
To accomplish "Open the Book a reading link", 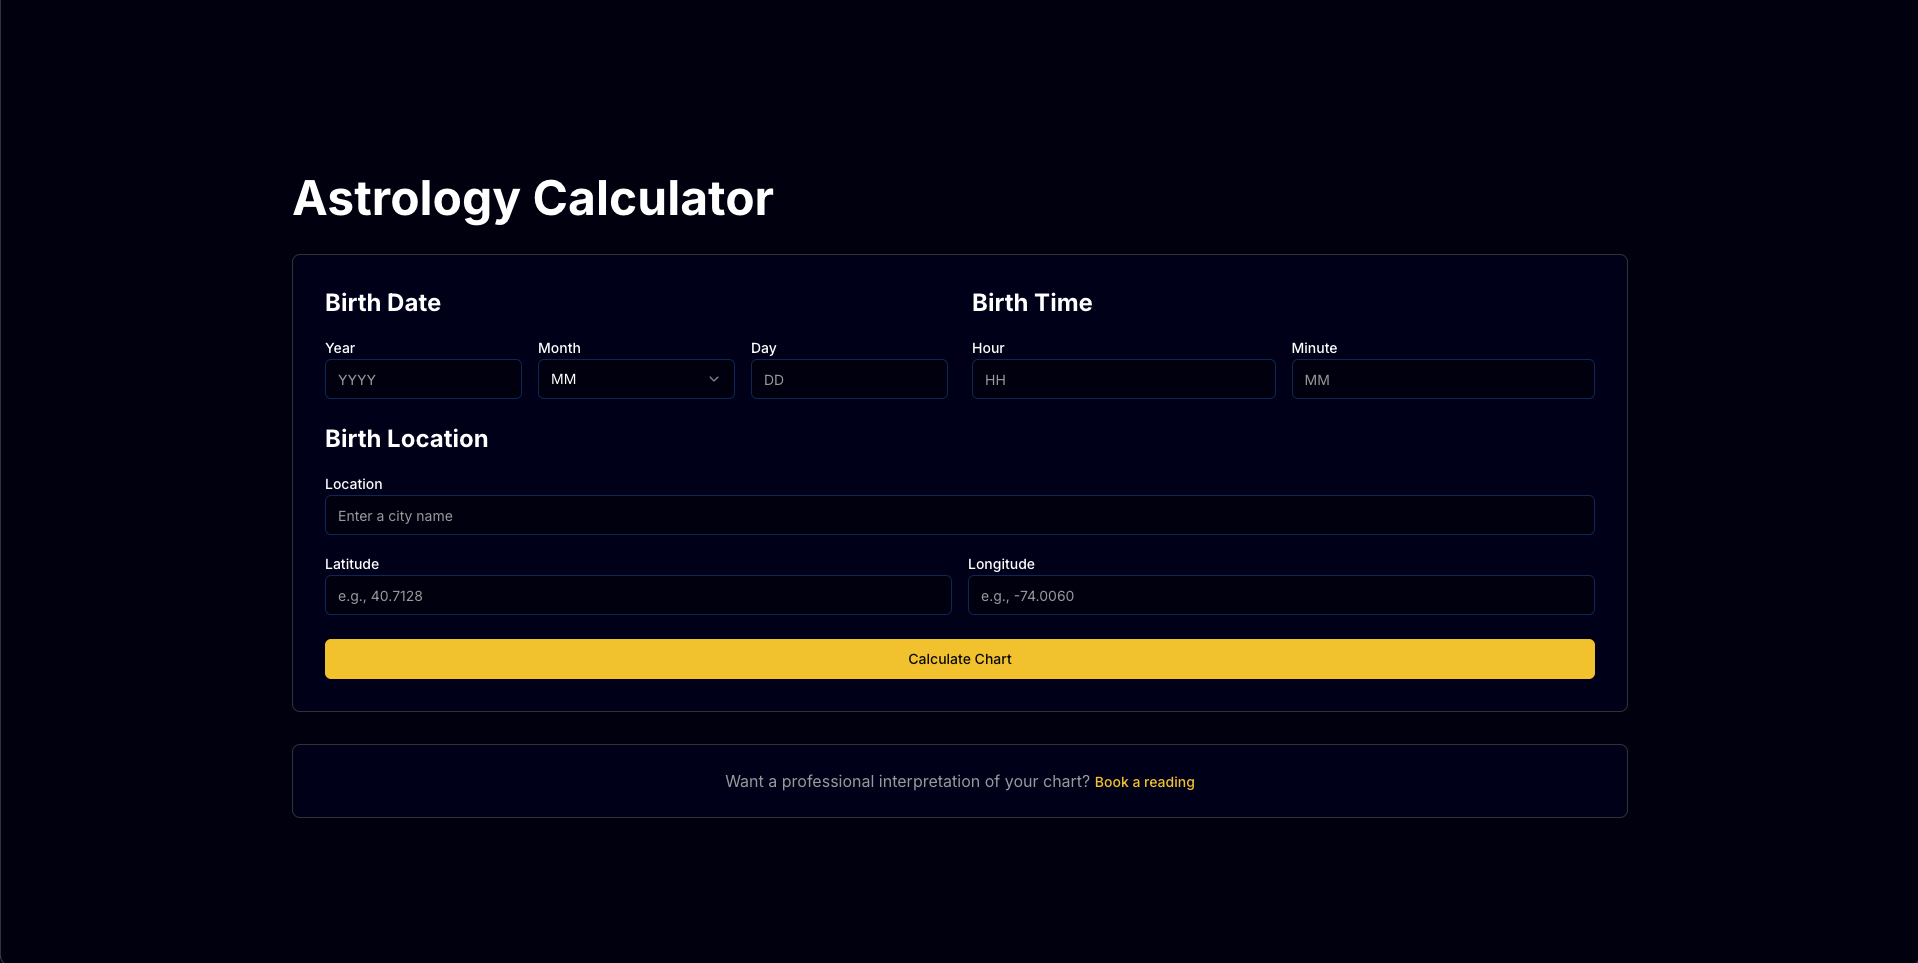I will coord(1144,781).
